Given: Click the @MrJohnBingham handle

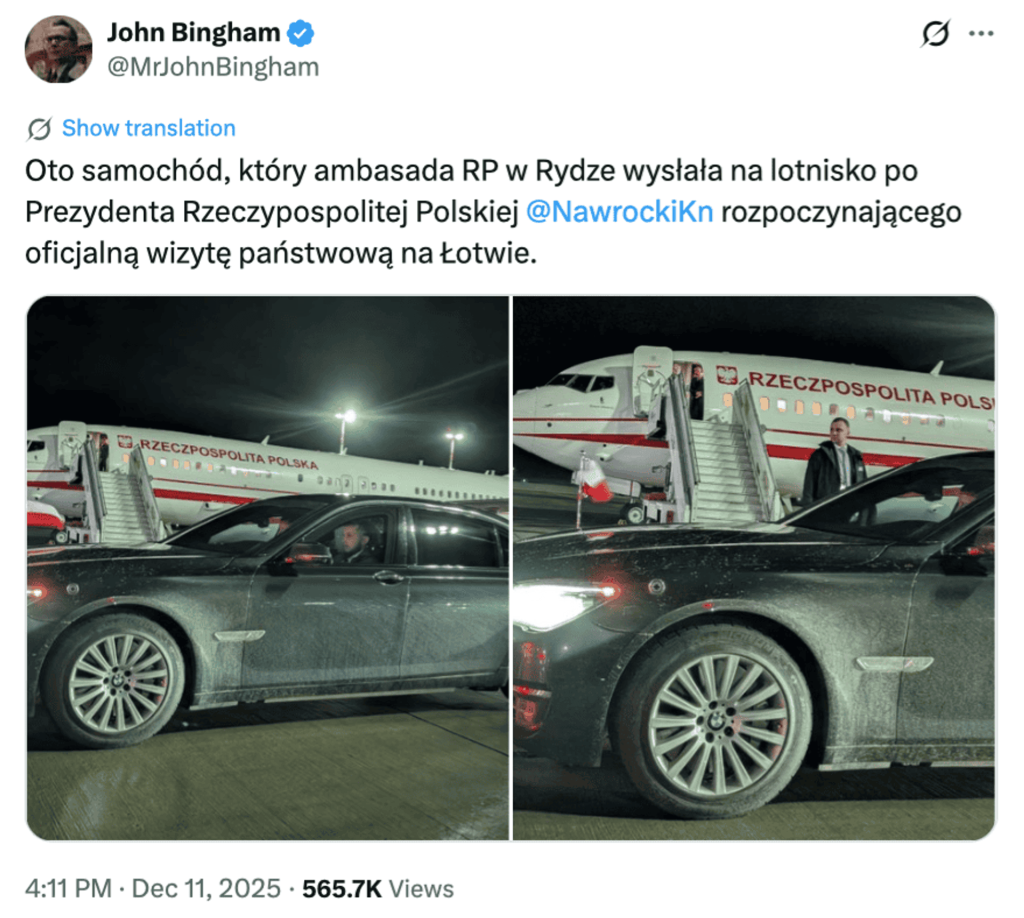Looking at the screenshot, I should [x=213, y=67].
